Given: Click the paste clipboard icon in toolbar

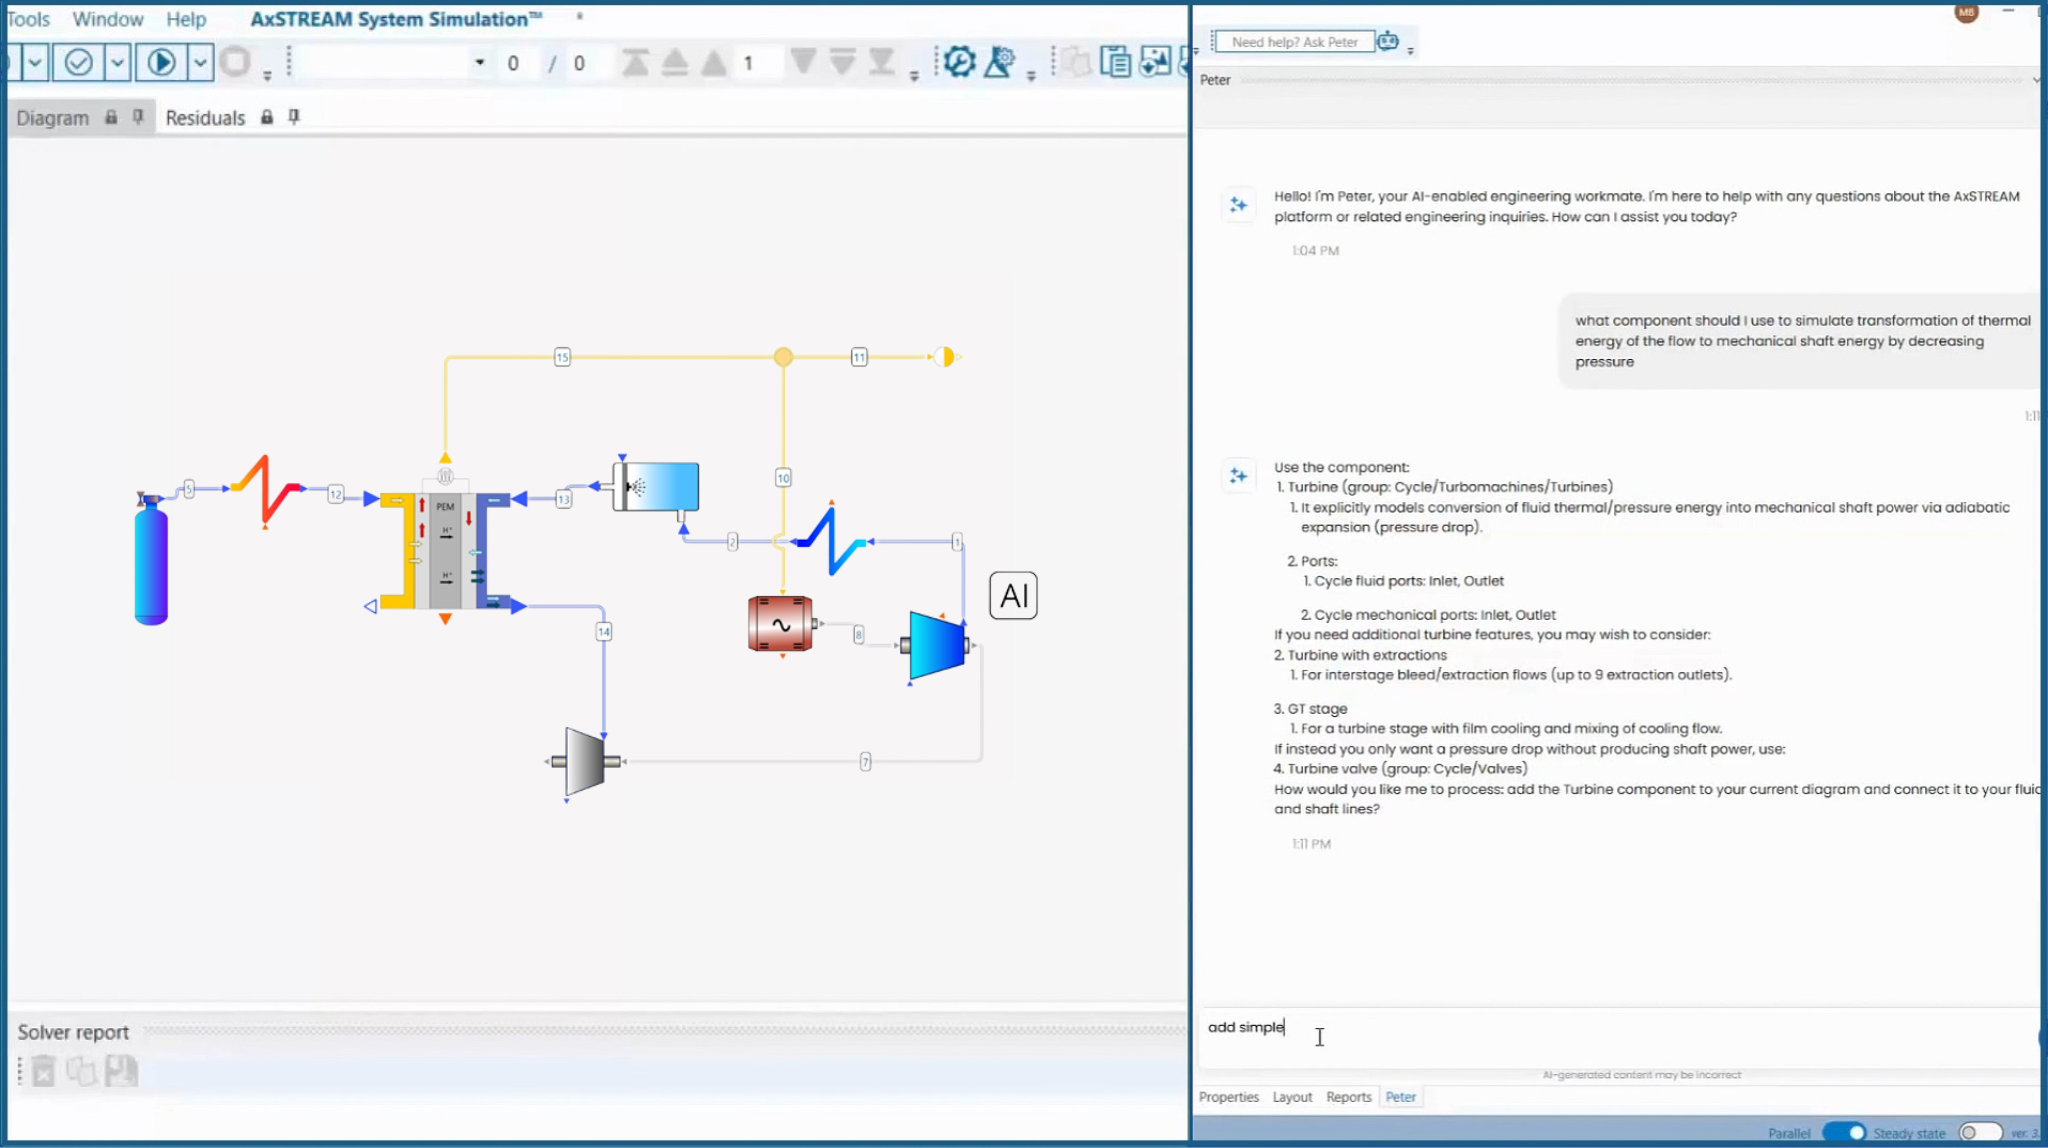Looking at the screenshot, I should 1115,62.
